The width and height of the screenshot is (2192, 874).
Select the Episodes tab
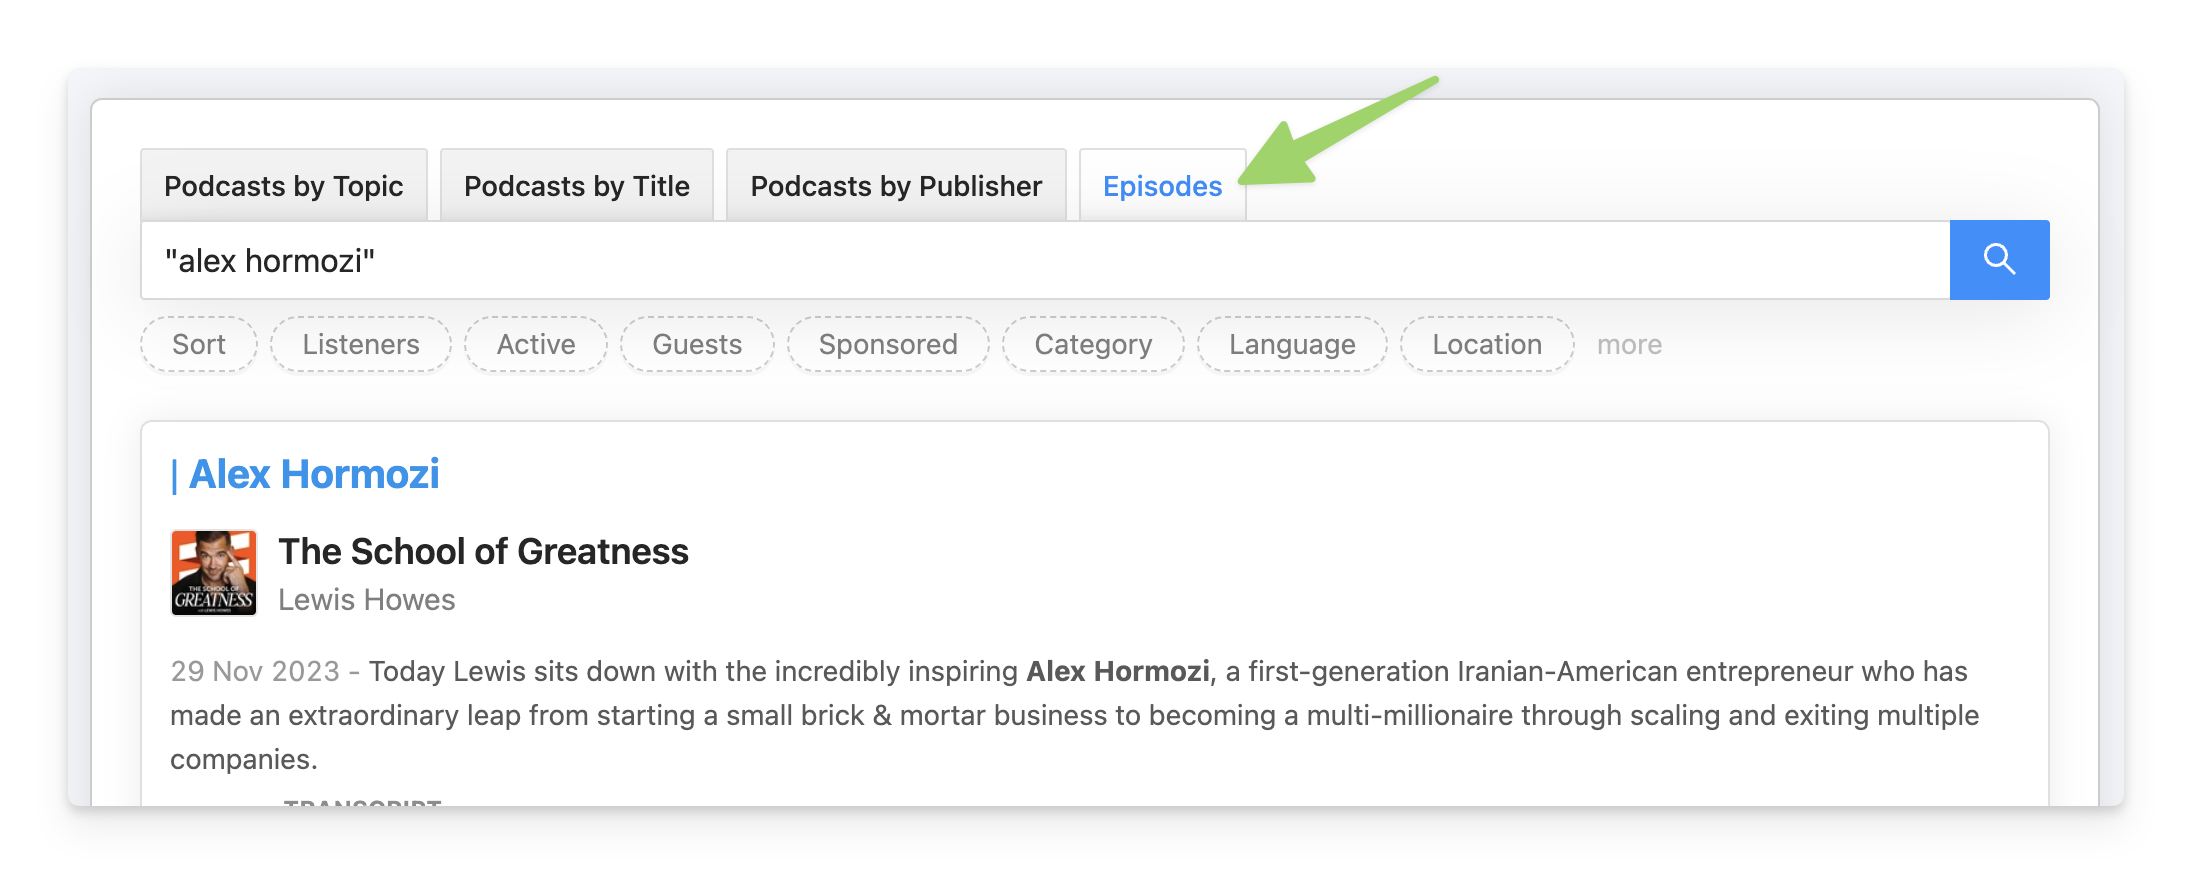point(1163,186)
